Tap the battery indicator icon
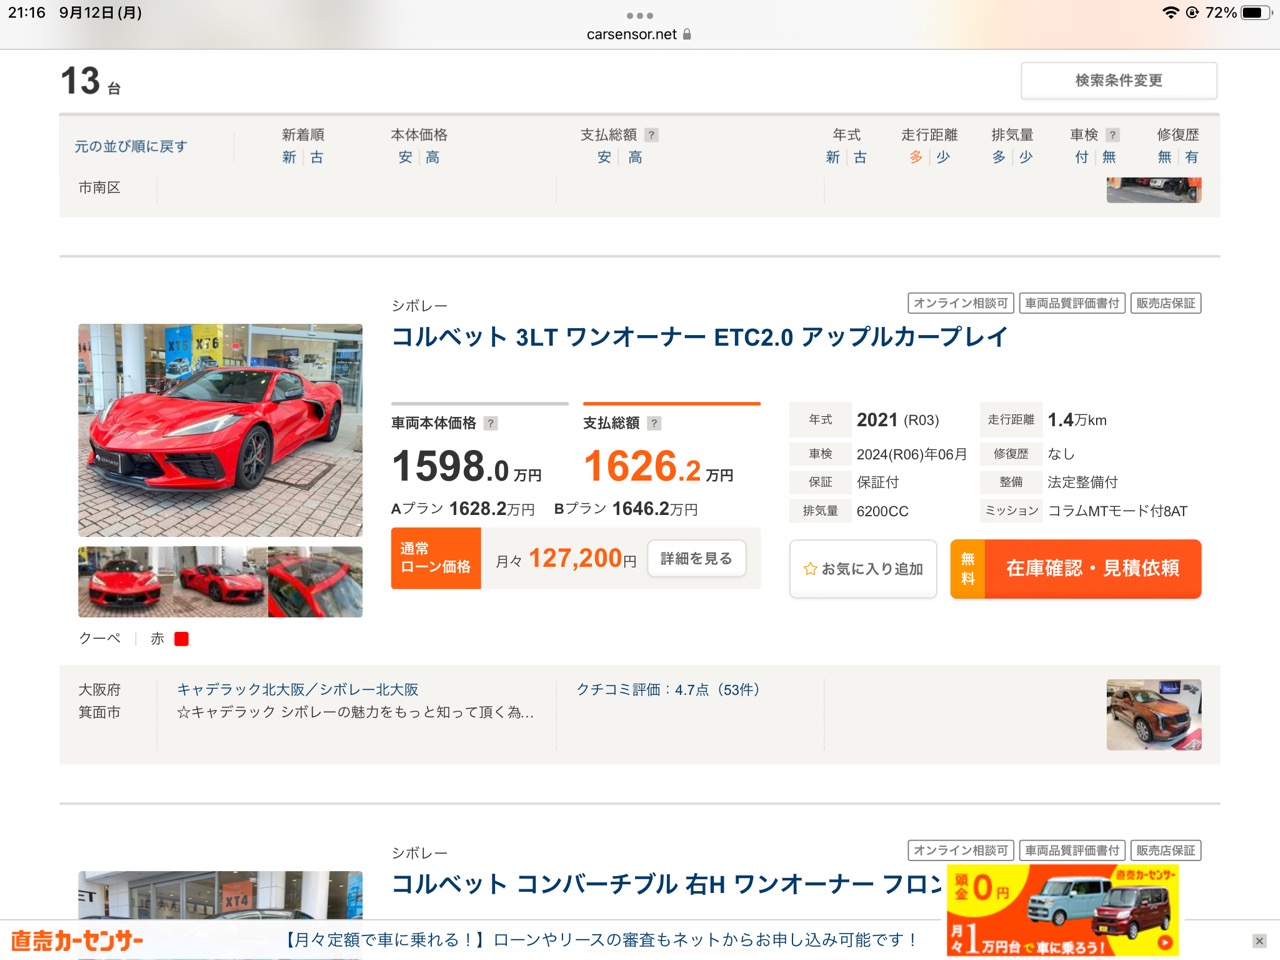 (x=1257, y=13)
